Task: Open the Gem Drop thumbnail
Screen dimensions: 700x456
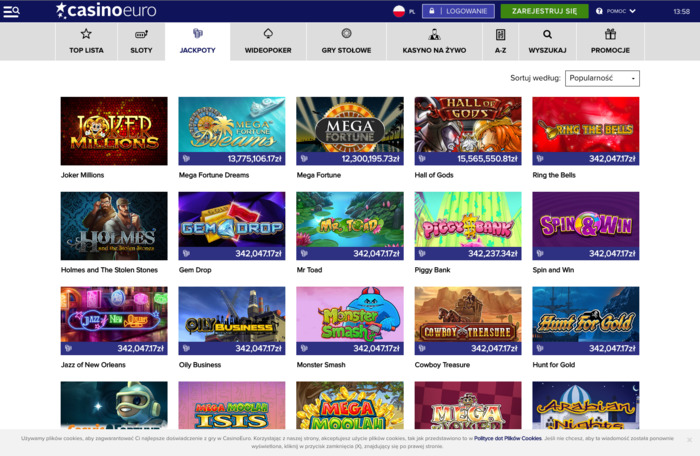Action: (232, 226)
